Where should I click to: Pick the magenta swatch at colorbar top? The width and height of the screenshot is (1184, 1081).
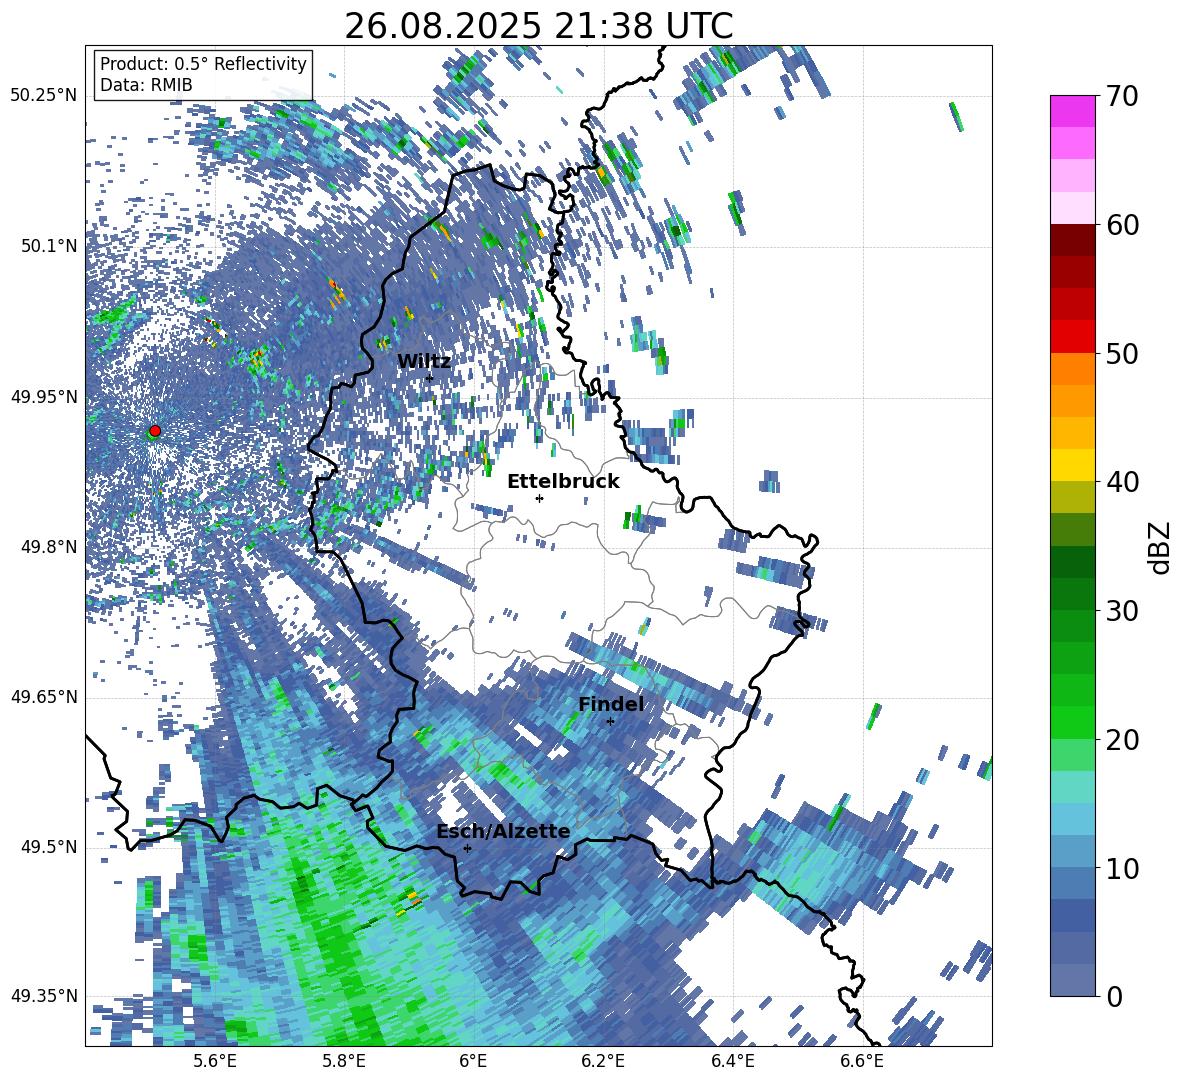coord(1073,111)
